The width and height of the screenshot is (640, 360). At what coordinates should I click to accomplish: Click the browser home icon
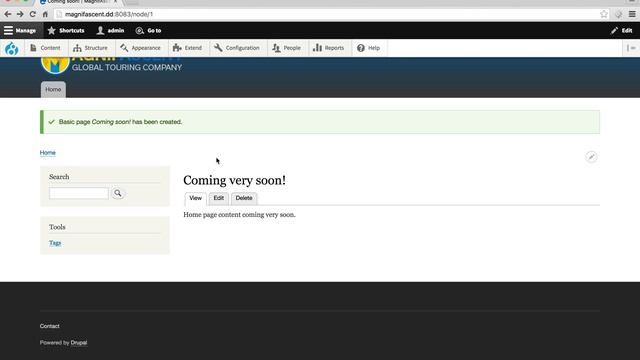point(45,14)
